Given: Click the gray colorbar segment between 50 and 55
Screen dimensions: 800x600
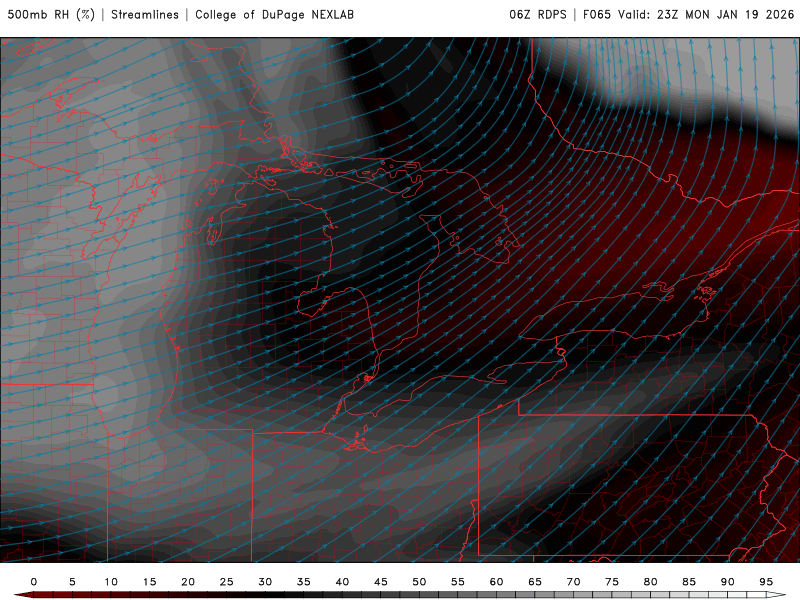Looking at the screenshot, I should pyautogui.click(x=438, y=595).
